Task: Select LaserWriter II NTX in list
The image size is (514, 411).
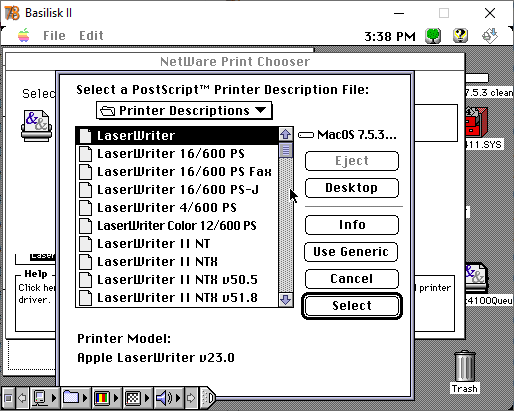Action: (177, 261)
